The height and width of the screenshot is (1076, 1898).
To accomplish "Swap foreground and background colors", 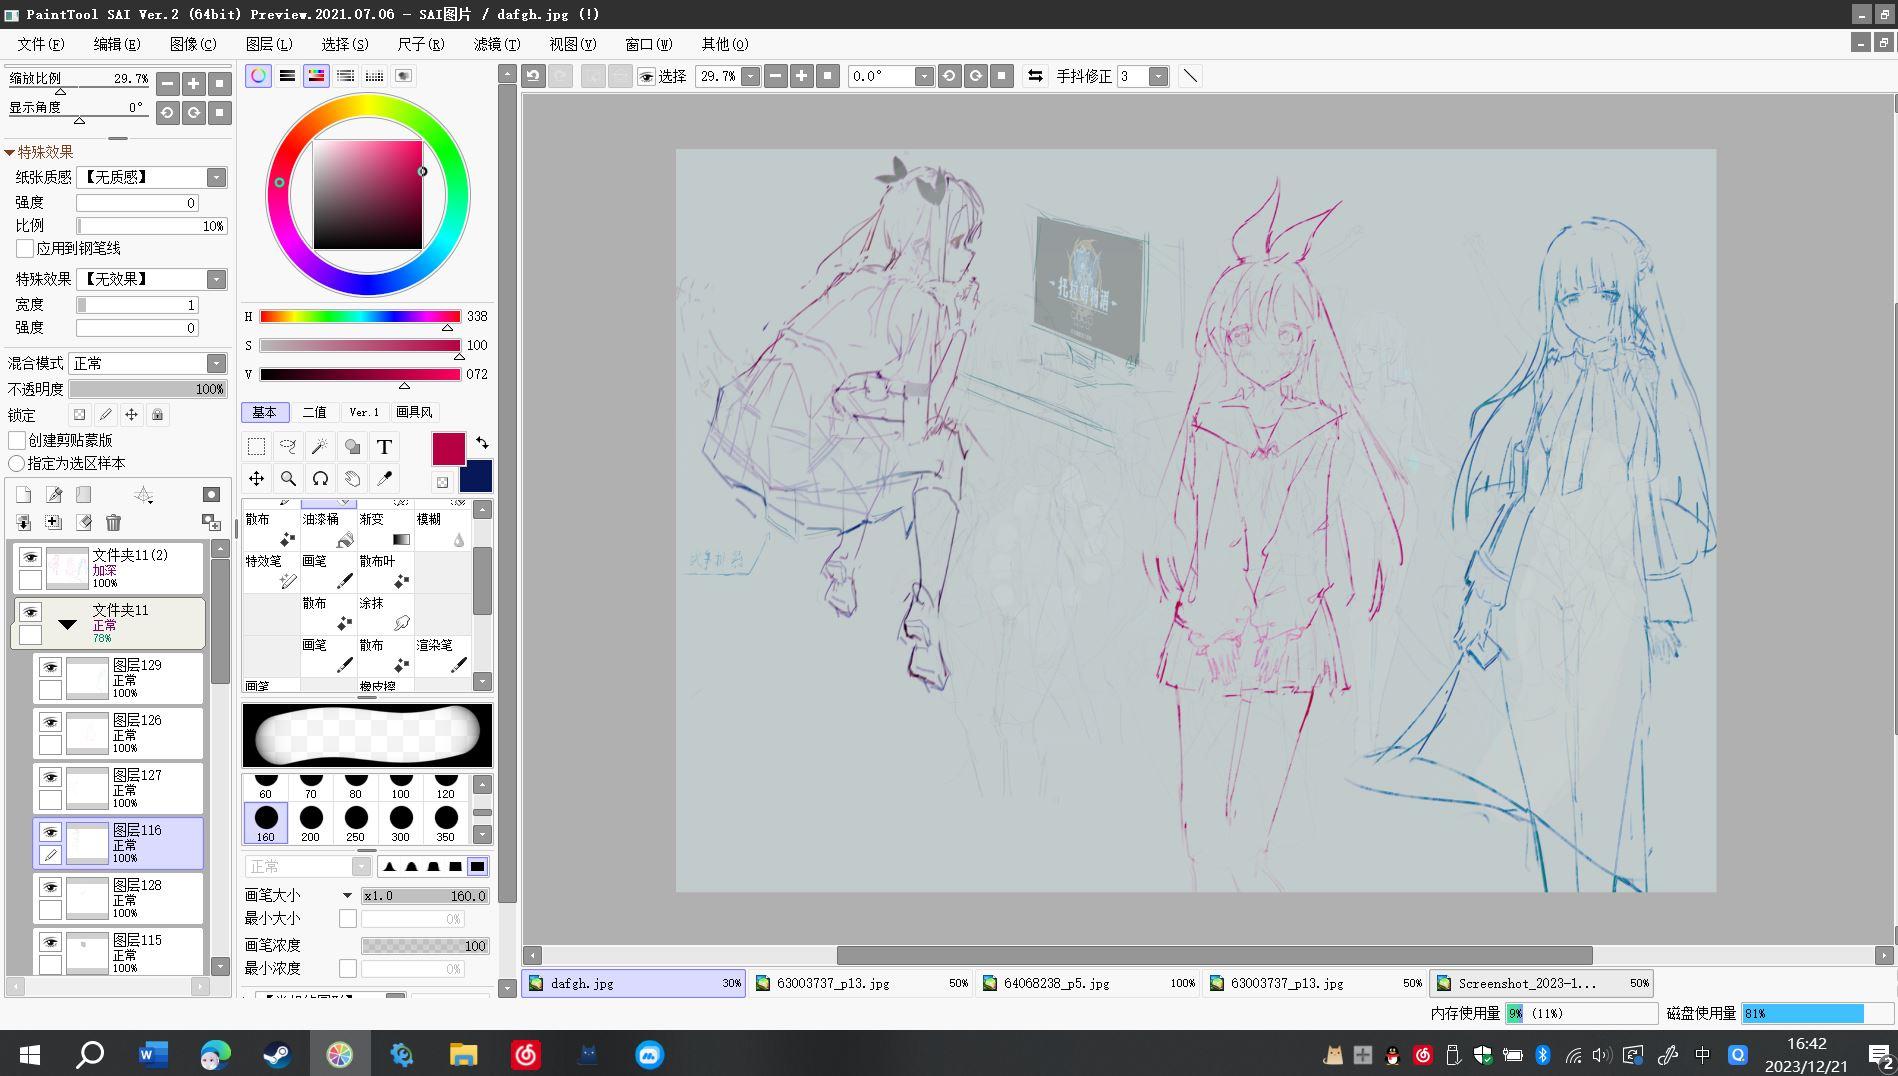I will (x=482, y=442).
